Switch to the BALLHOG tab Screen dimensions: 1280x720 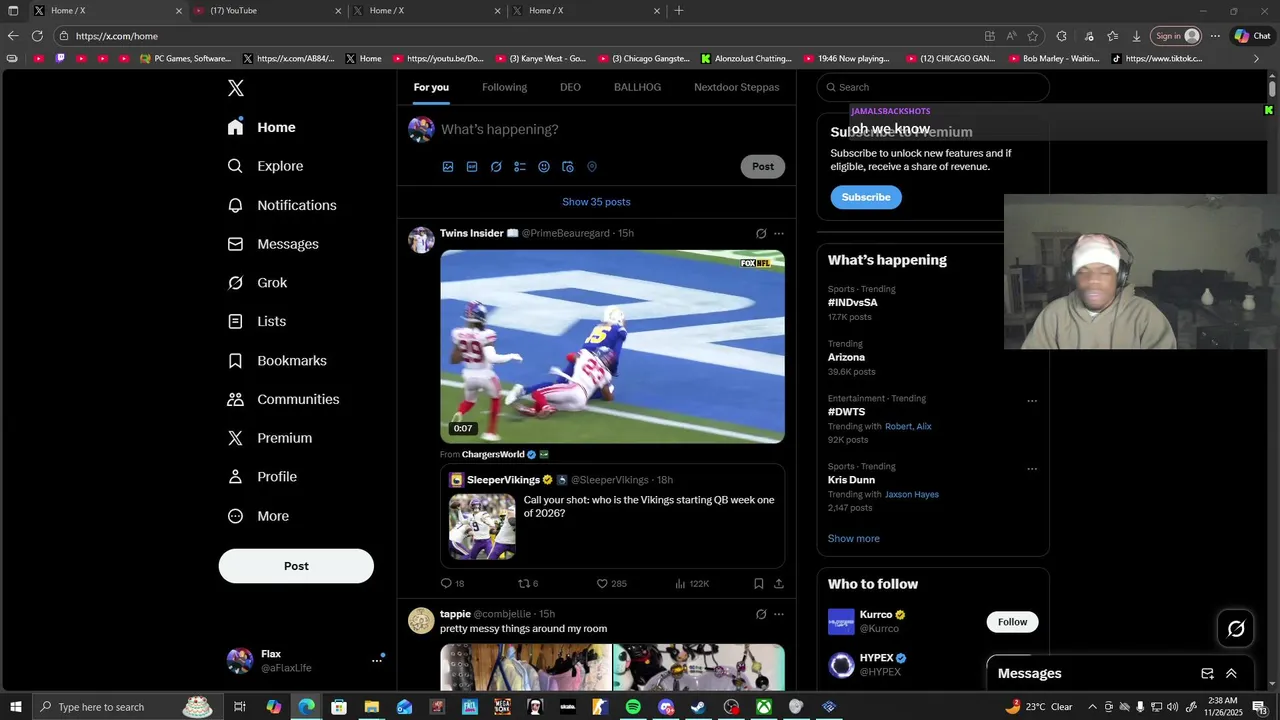(x=637, y=87)
